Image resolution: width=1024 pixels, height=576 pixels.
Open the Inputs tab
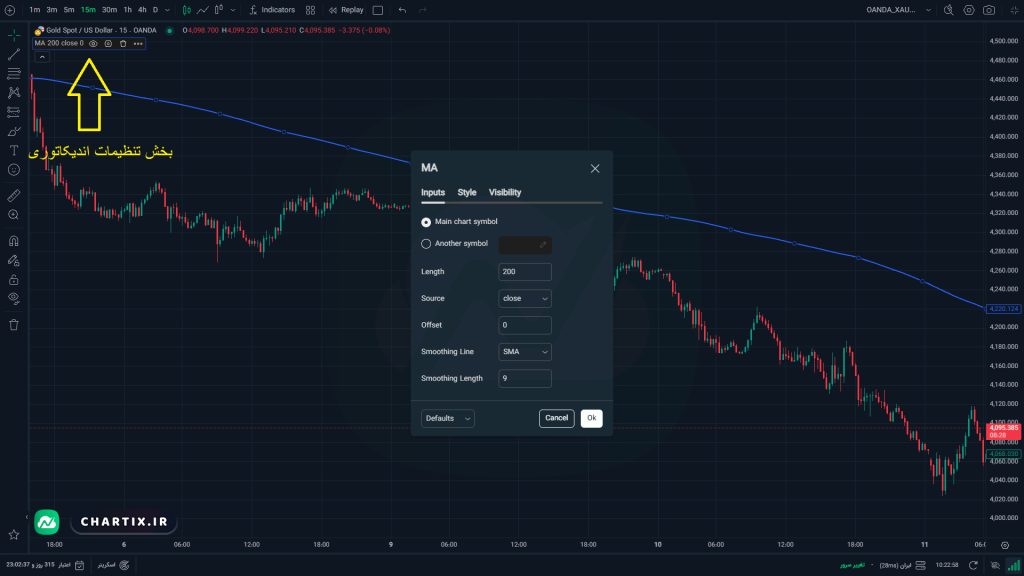click(433, 193)
